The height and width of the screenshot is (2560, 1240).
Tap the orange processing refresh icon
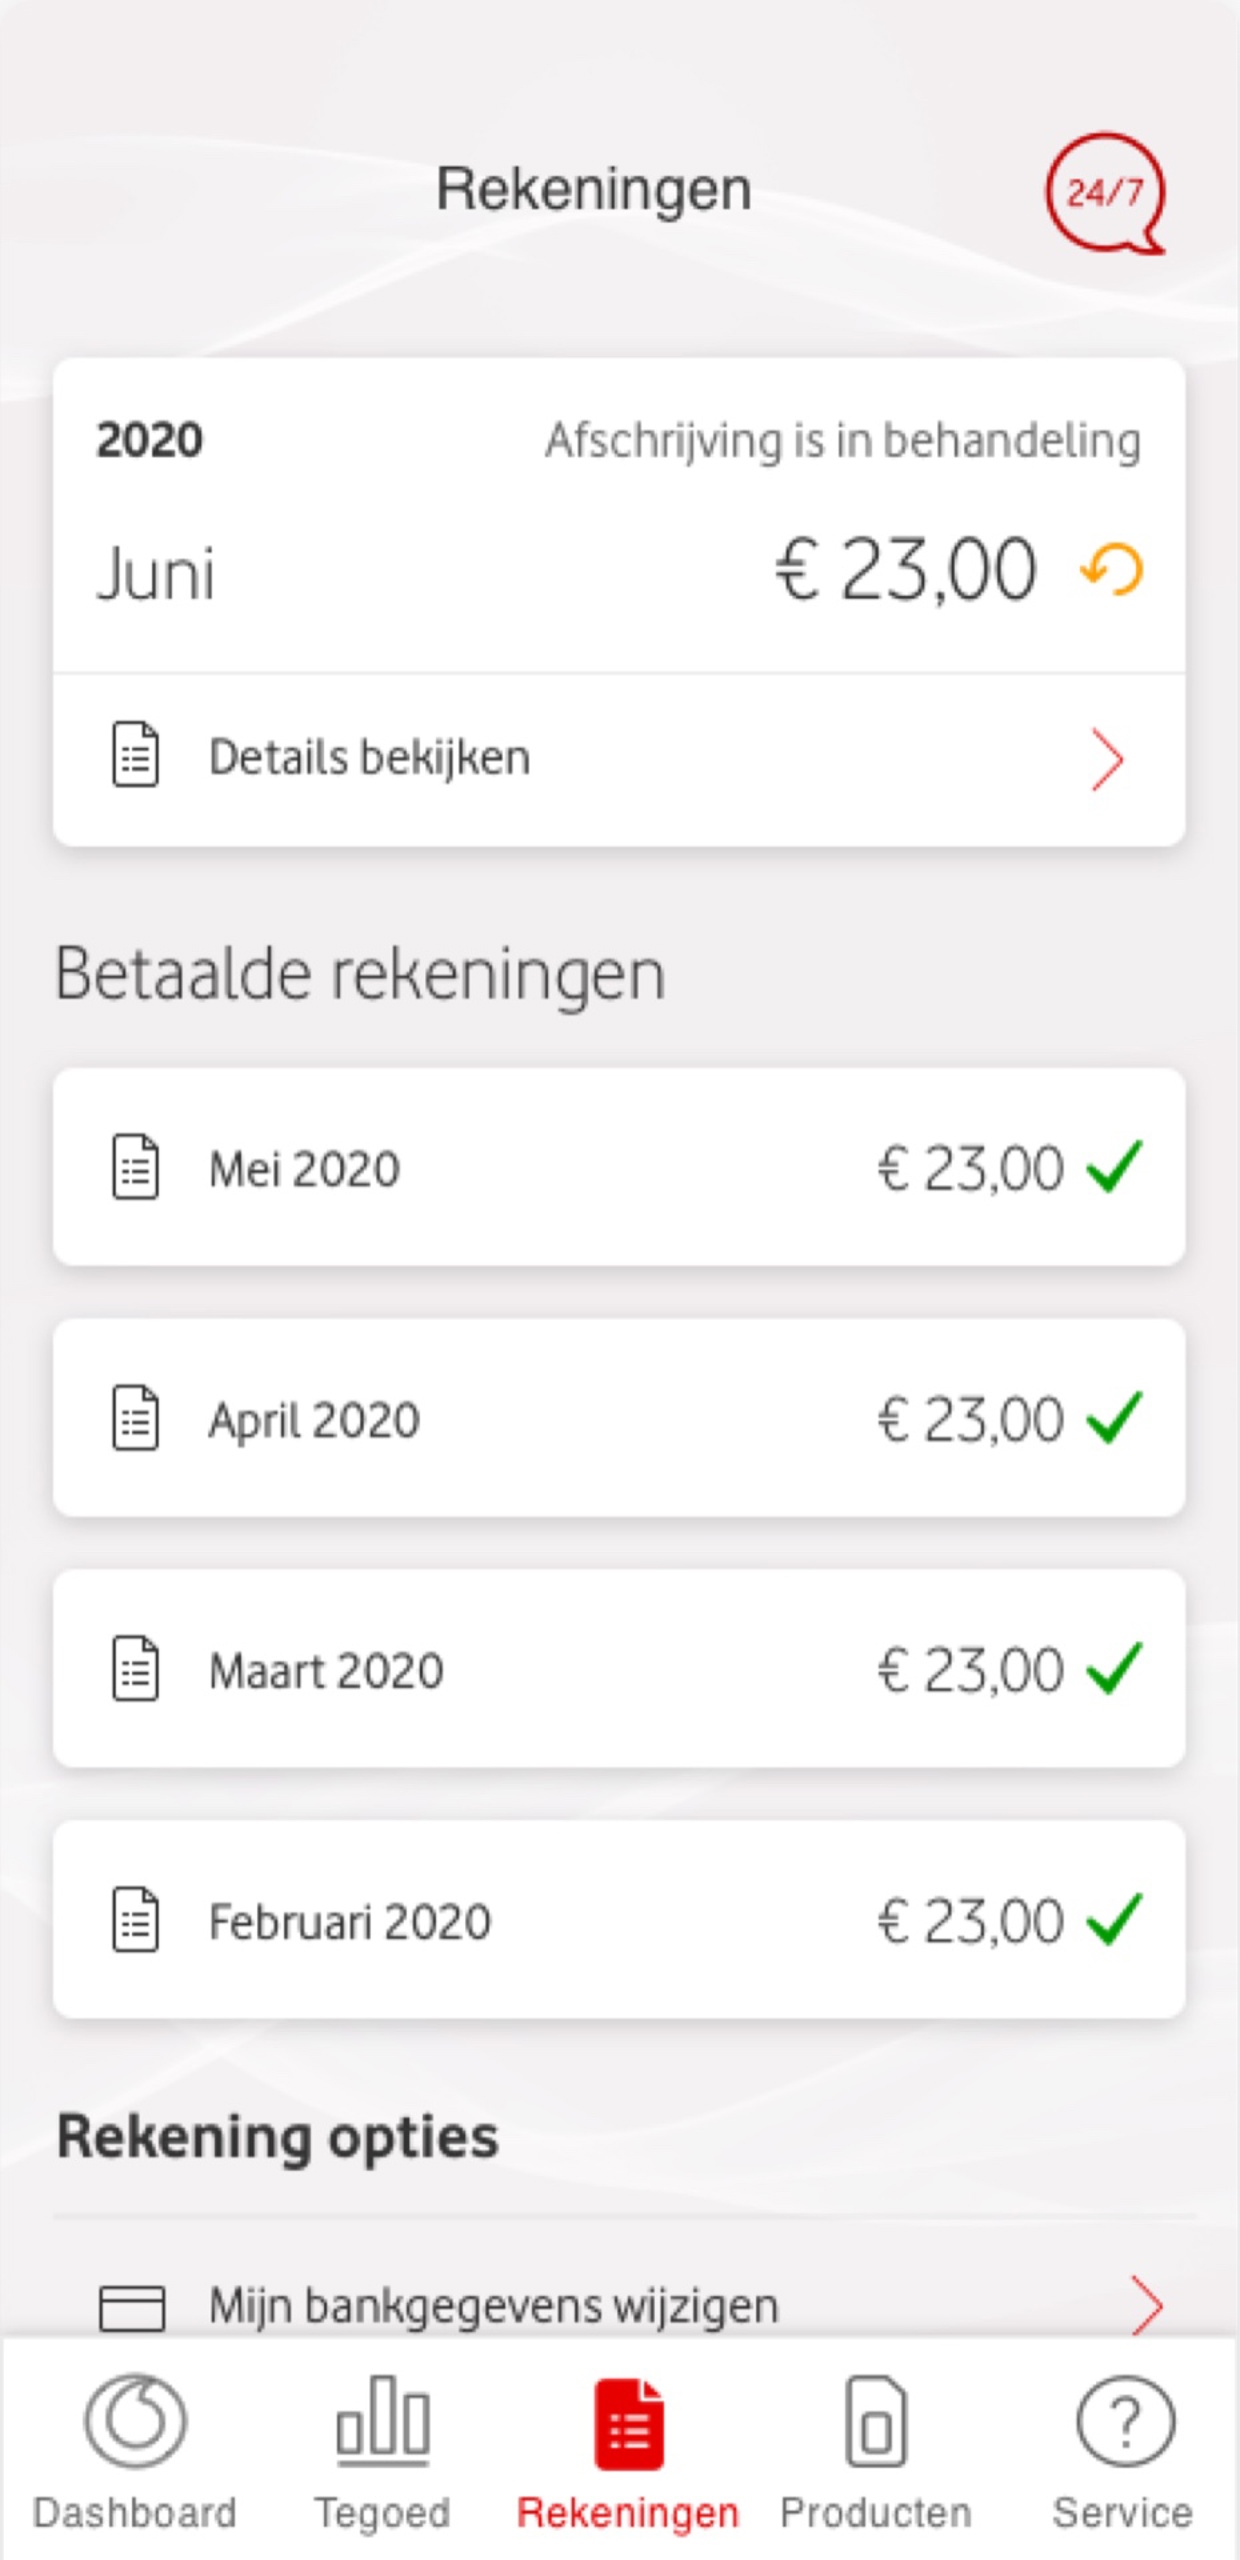1112,570
